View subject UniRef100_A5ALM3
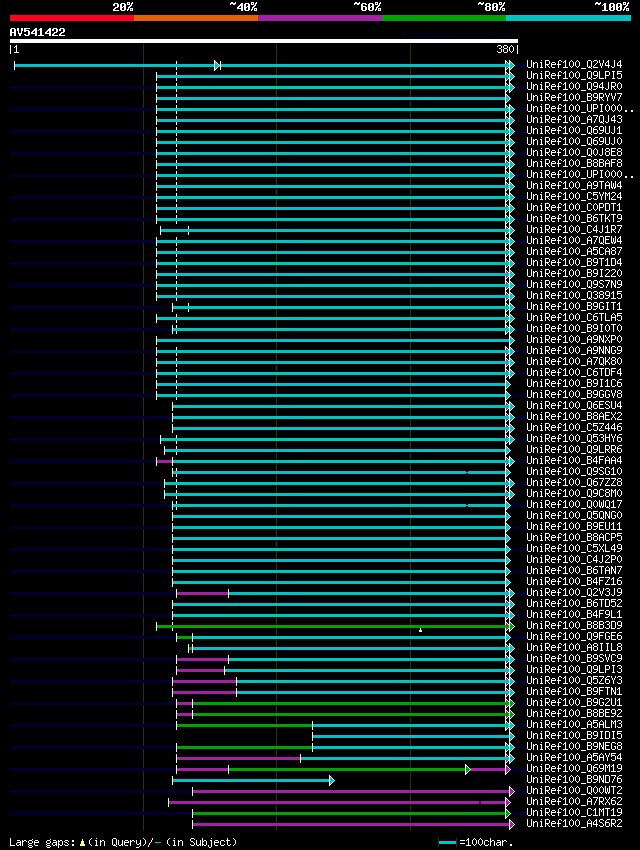 (574, 724)
